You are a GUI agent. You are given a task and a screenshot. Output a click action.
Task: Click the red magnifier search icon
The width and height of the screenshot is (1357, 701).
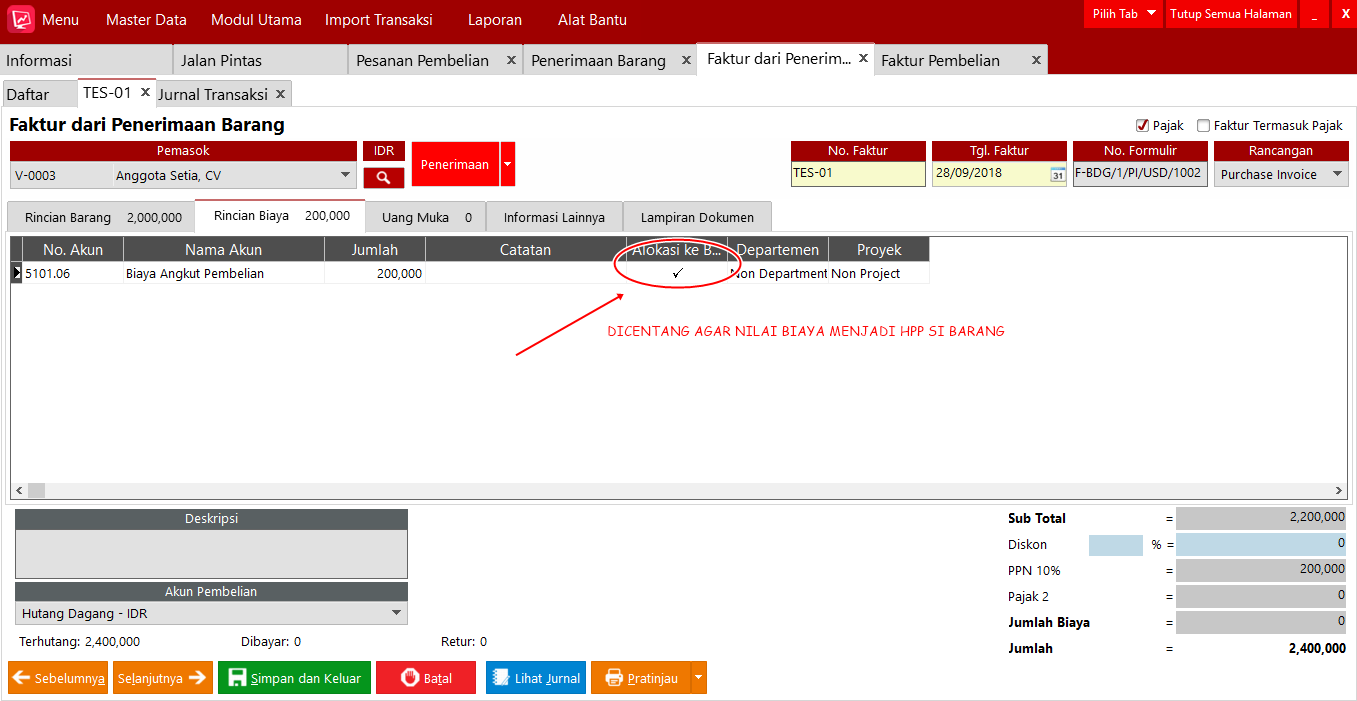(383, 178)
